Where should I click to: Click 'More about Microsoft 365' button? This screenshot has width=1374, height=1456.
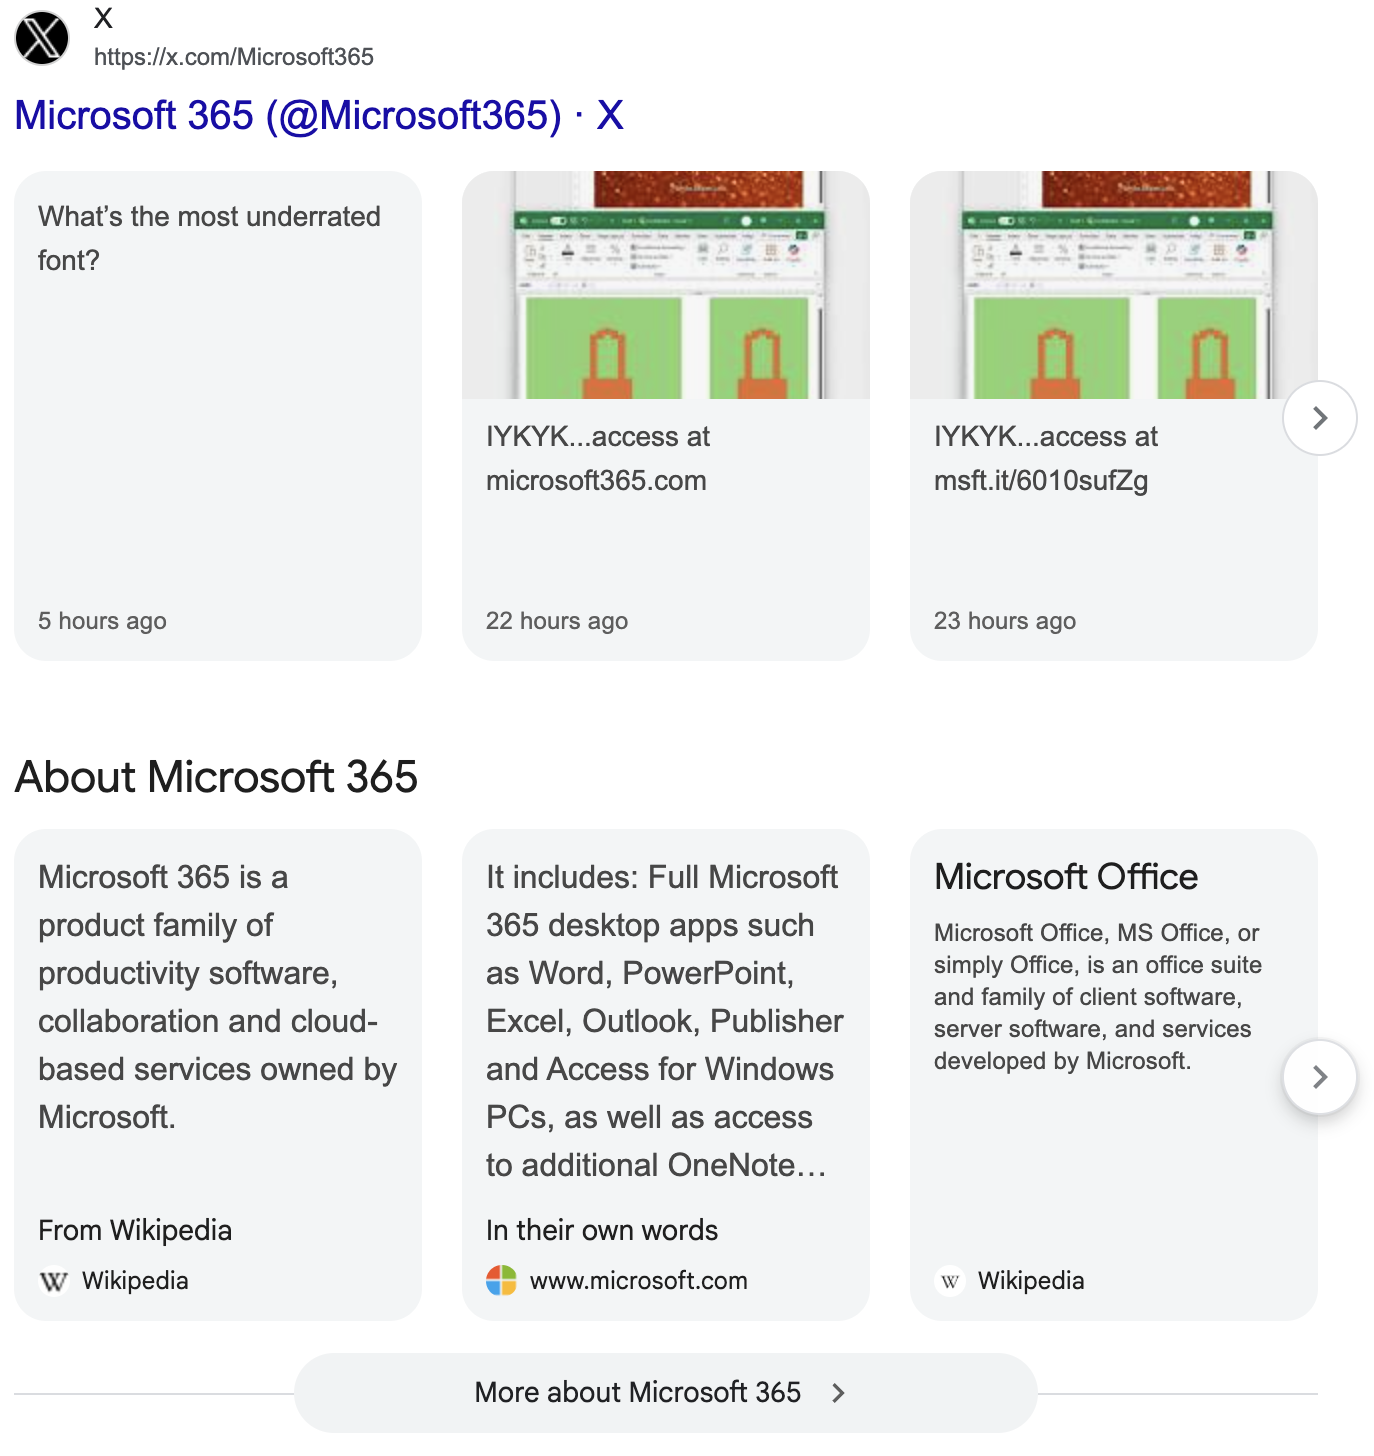tap(638, 1393)
